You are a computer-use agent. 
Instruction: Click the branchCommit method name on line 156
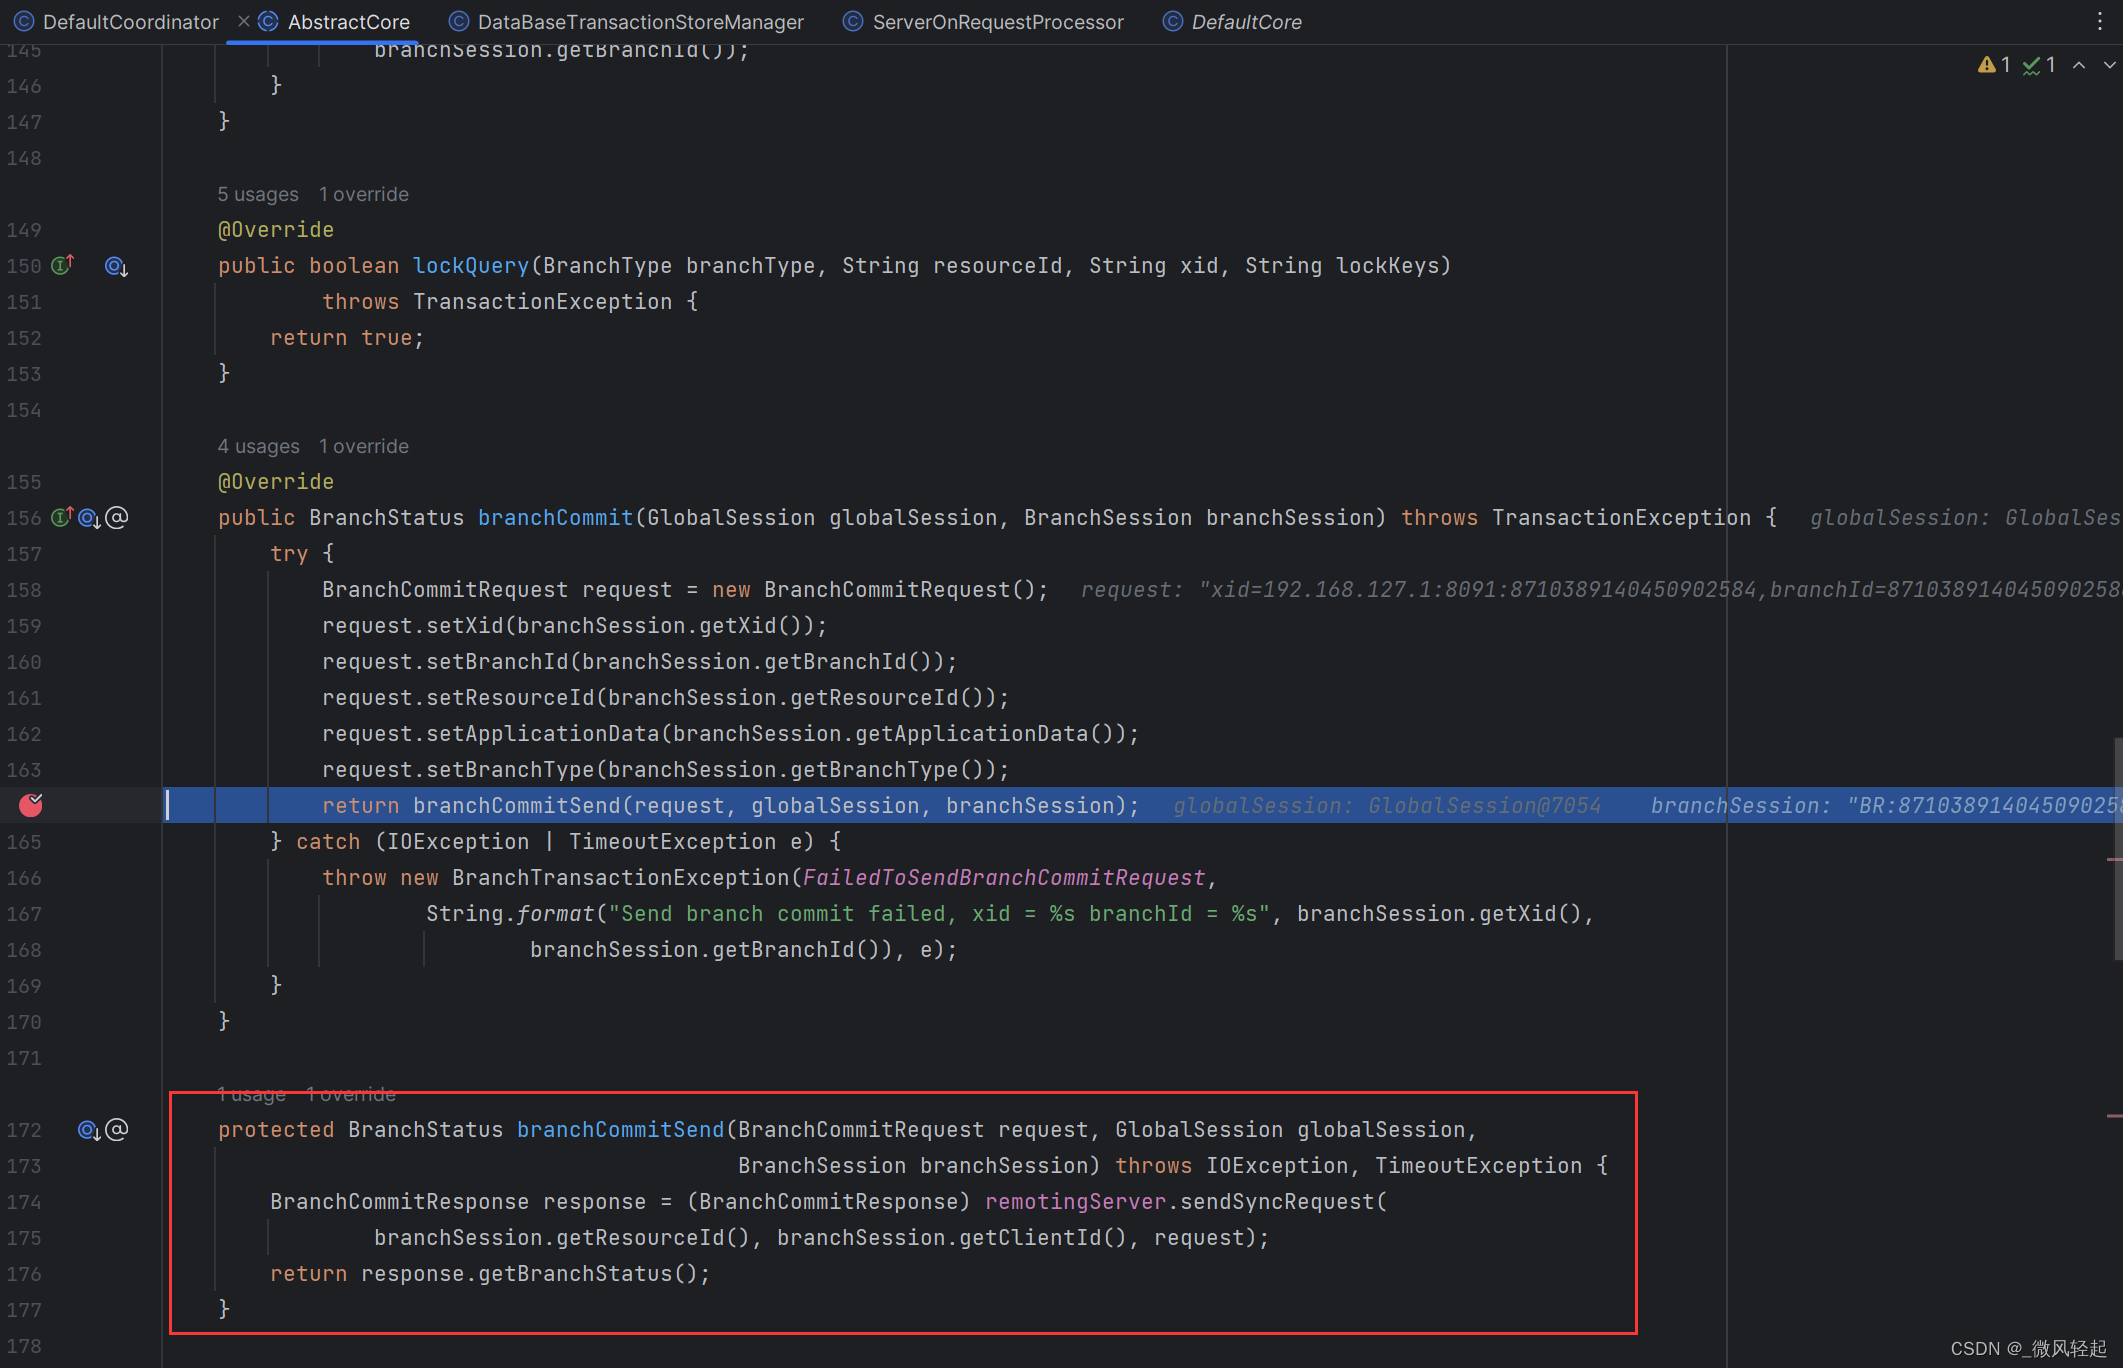pyautogui.click(x=555, y=518)
